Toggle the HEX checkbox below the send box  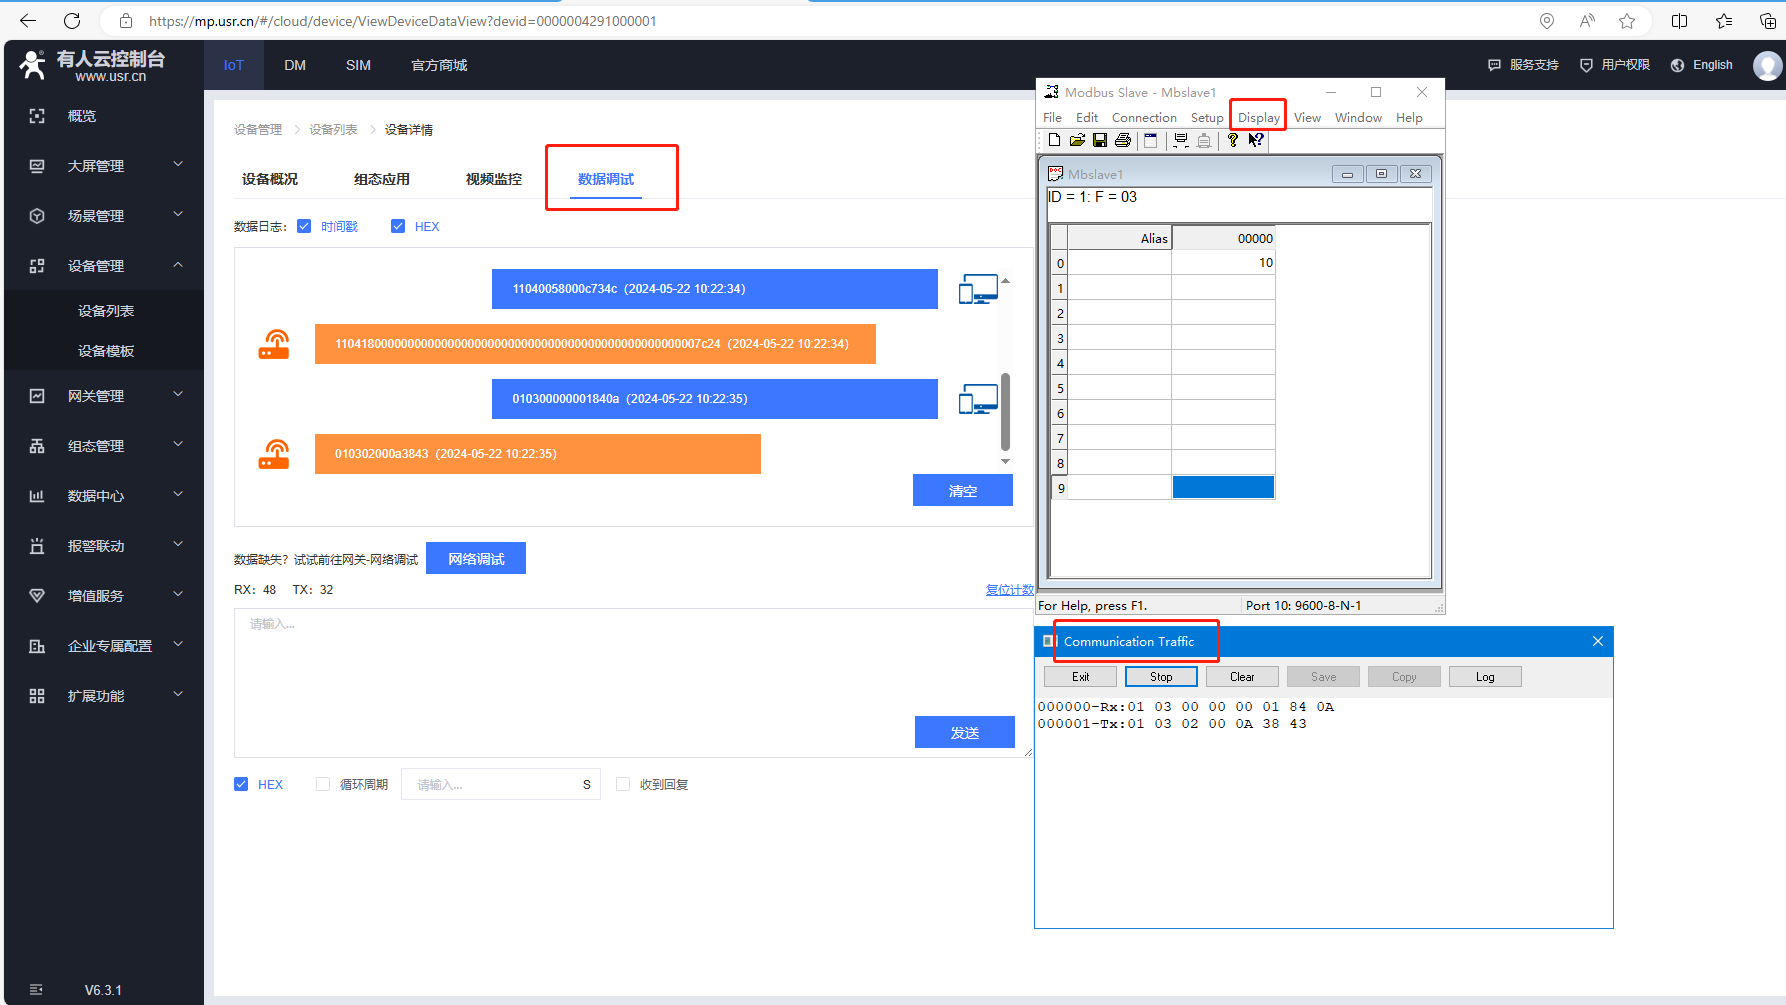coord(241,784)
